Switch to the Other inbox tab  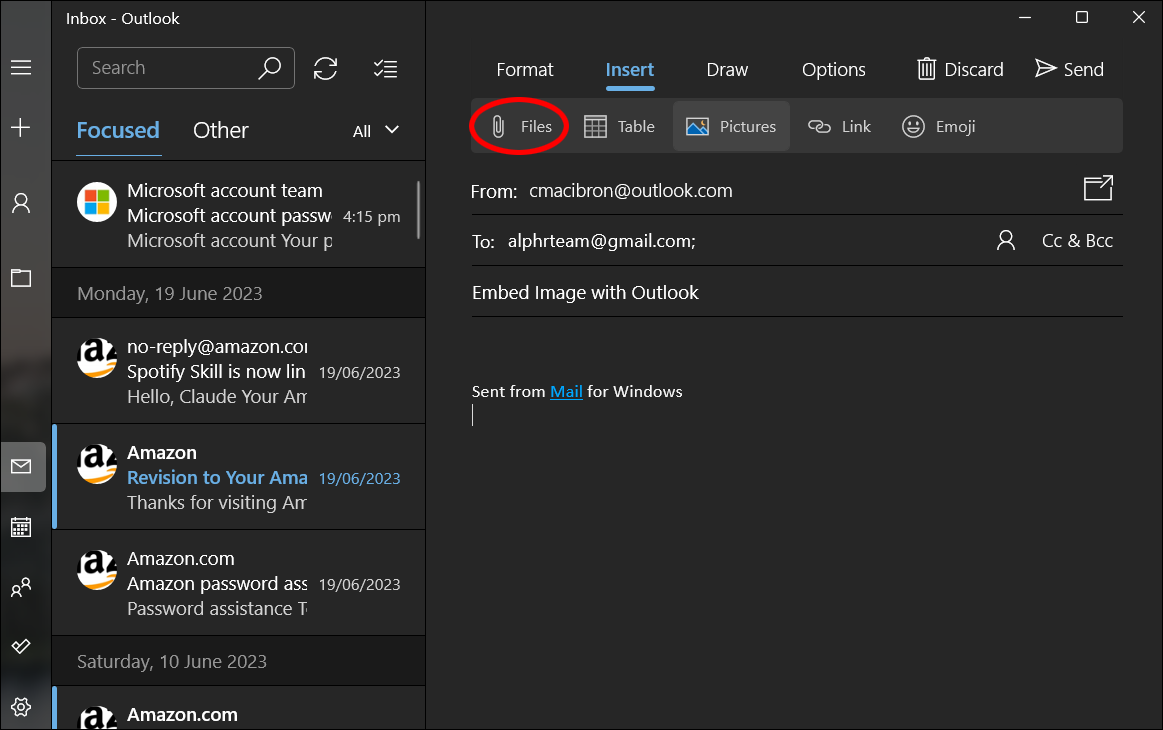(x=220, y=131)
